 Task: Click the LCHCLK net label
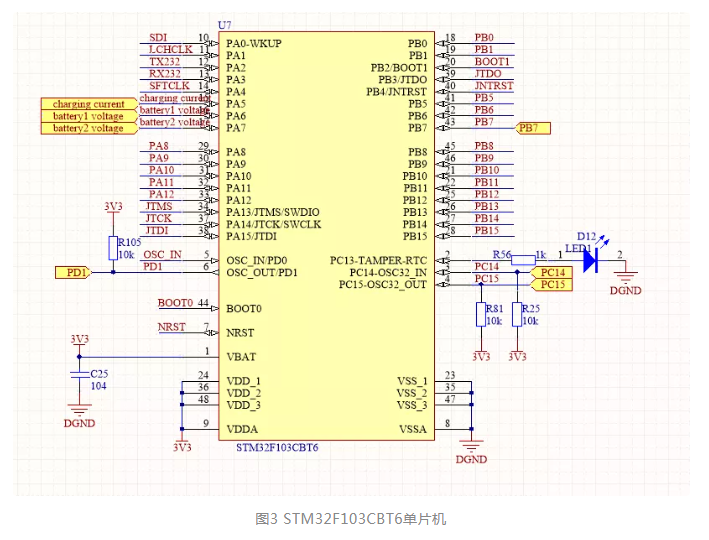(x=171, y=49)
